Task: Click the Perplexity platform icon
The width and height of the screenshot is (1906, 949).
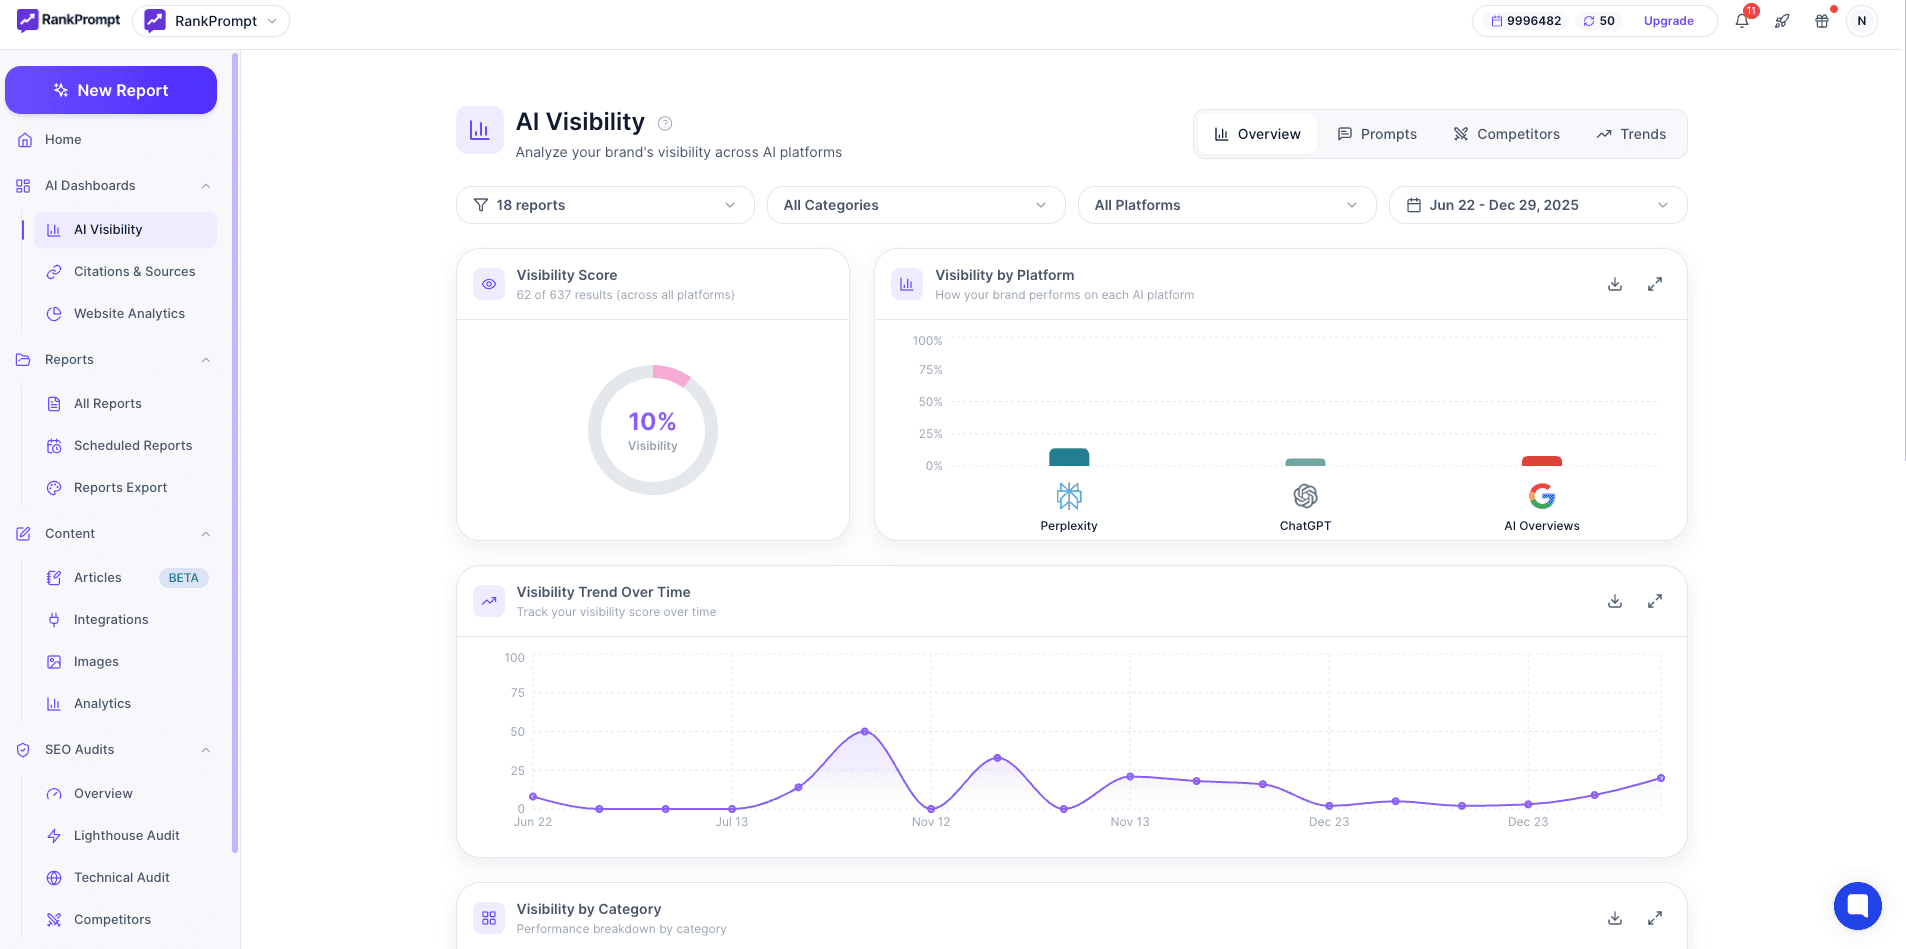Action: coord(1069,496)
